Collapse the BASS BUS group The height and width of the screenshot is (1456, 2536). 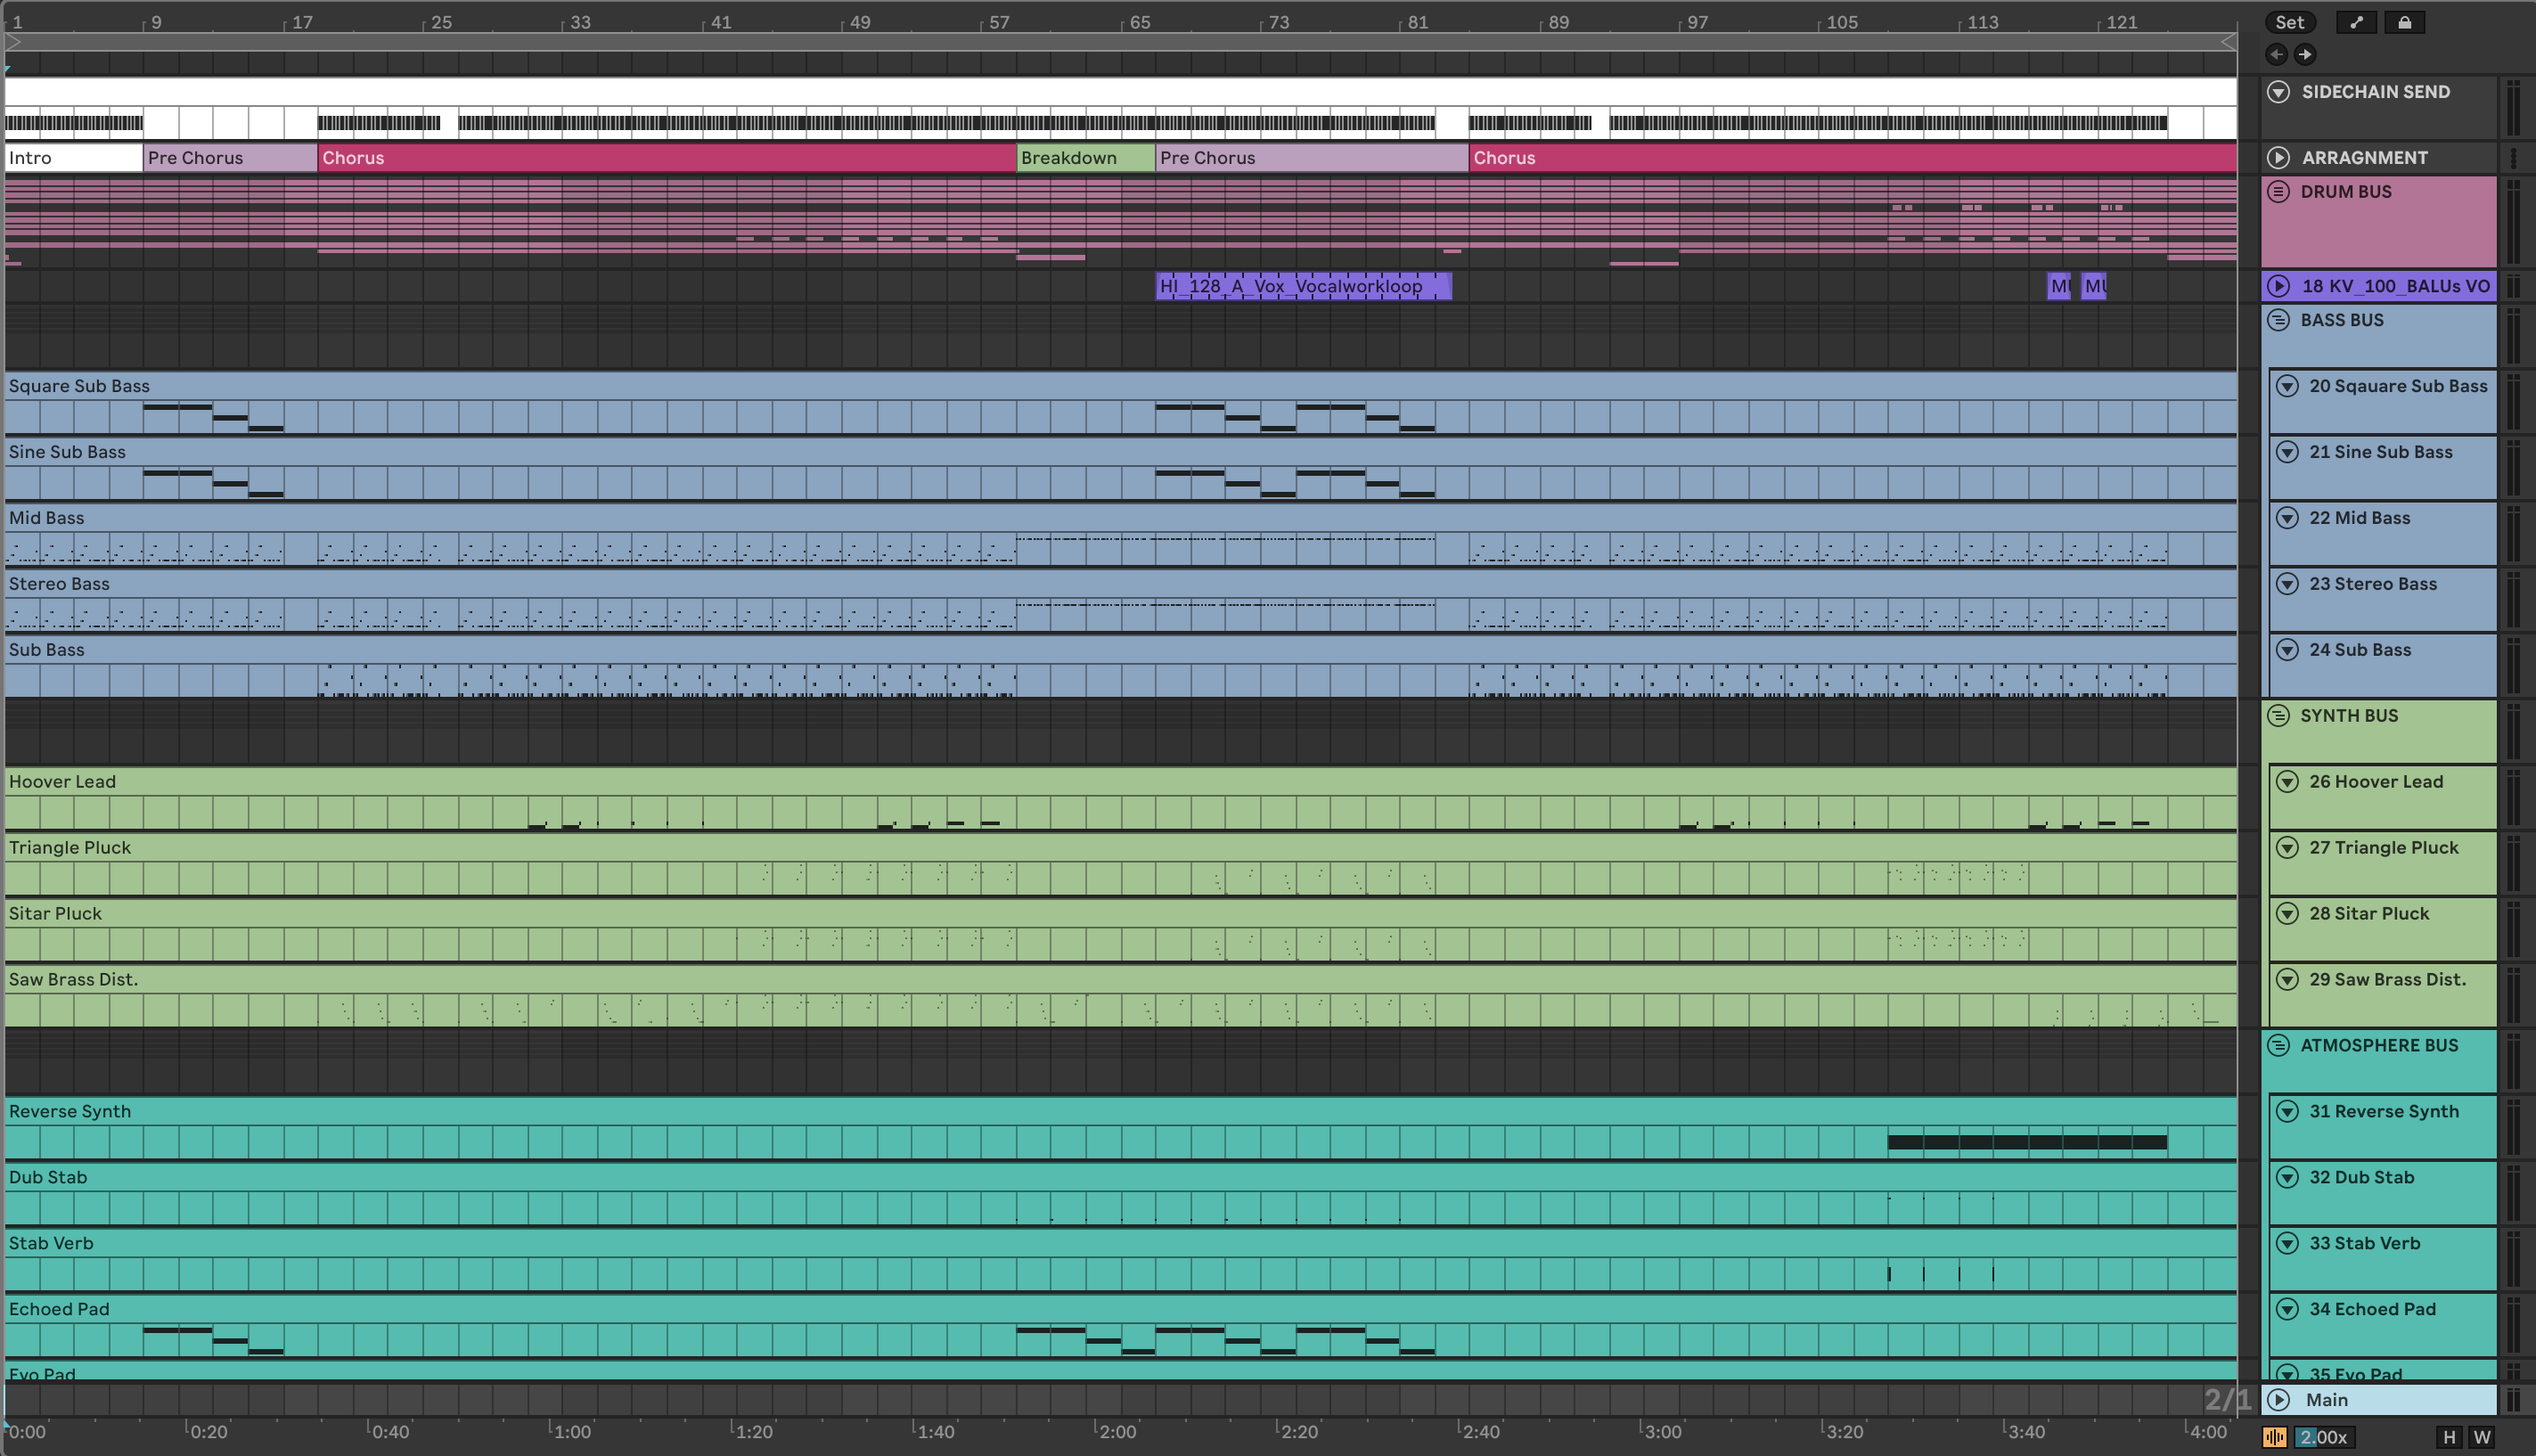click(x=2278, y=320)
